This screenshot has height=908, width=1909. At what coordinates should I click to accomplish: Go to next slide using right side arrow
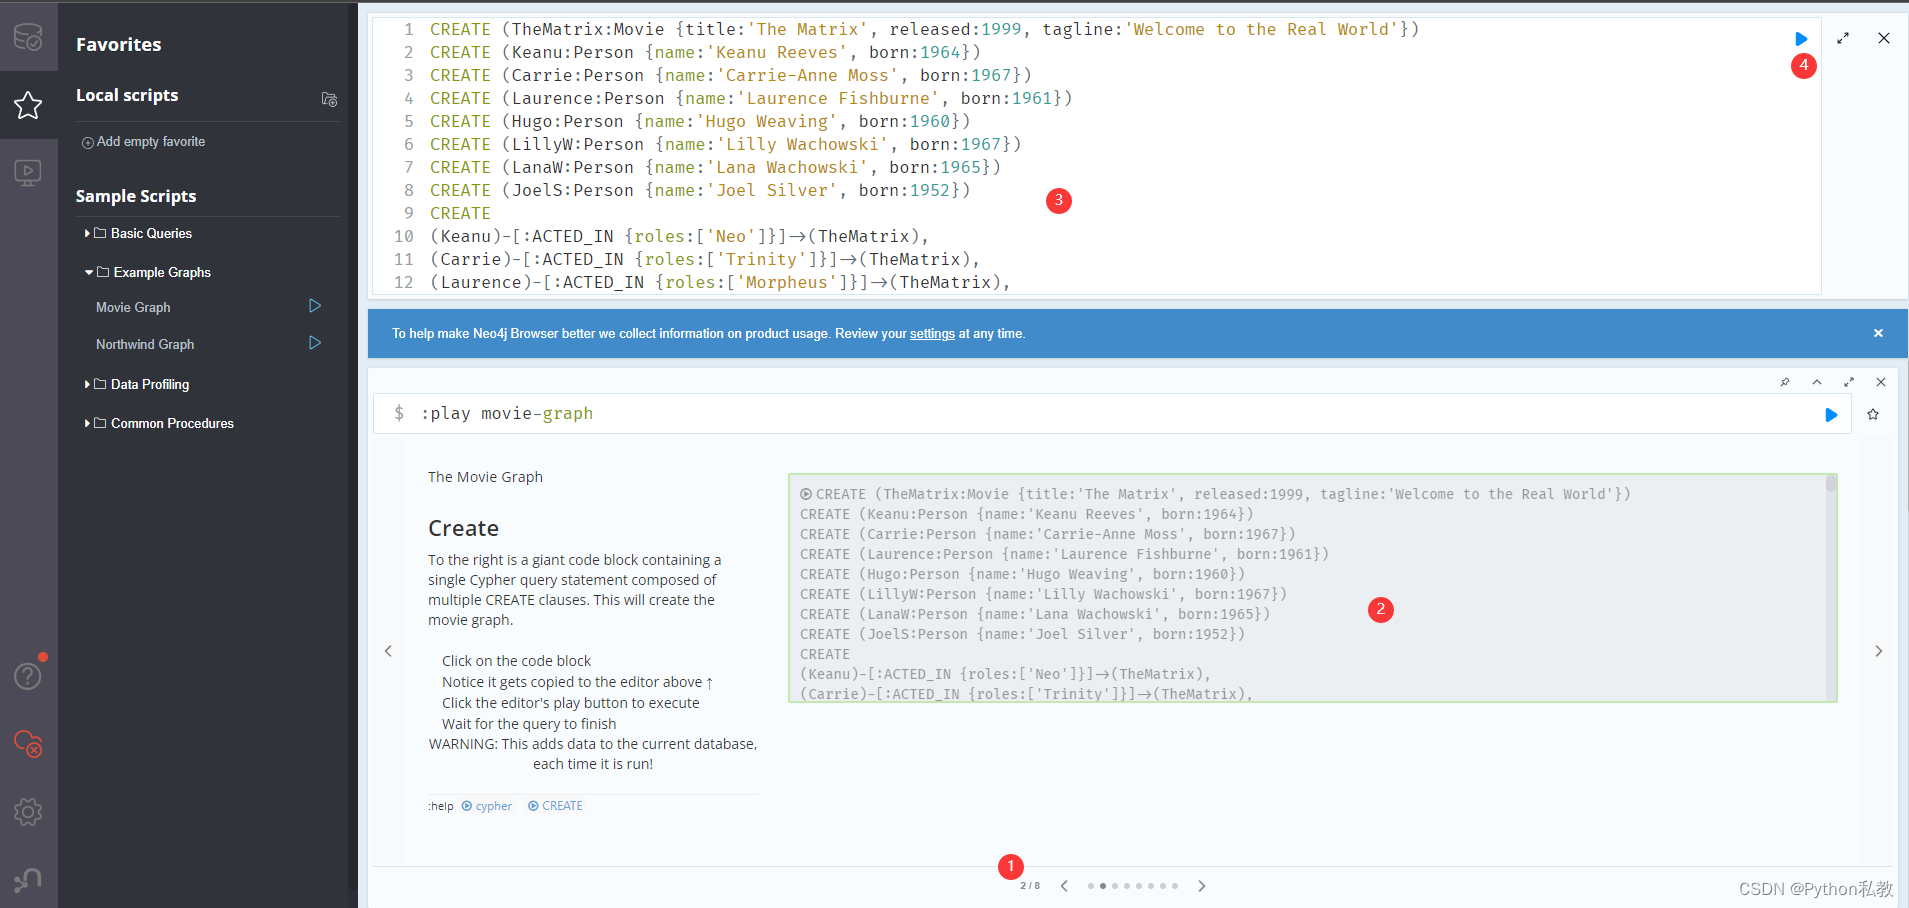pyautogui.click(x=1879, y=651)
